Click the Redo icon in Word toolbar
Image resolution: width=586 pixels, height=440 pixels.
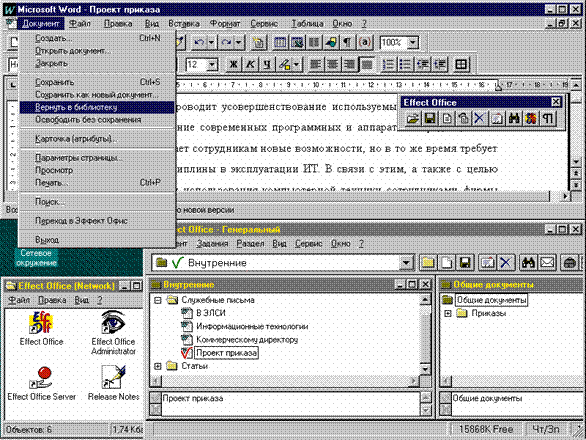click(226, 43)
